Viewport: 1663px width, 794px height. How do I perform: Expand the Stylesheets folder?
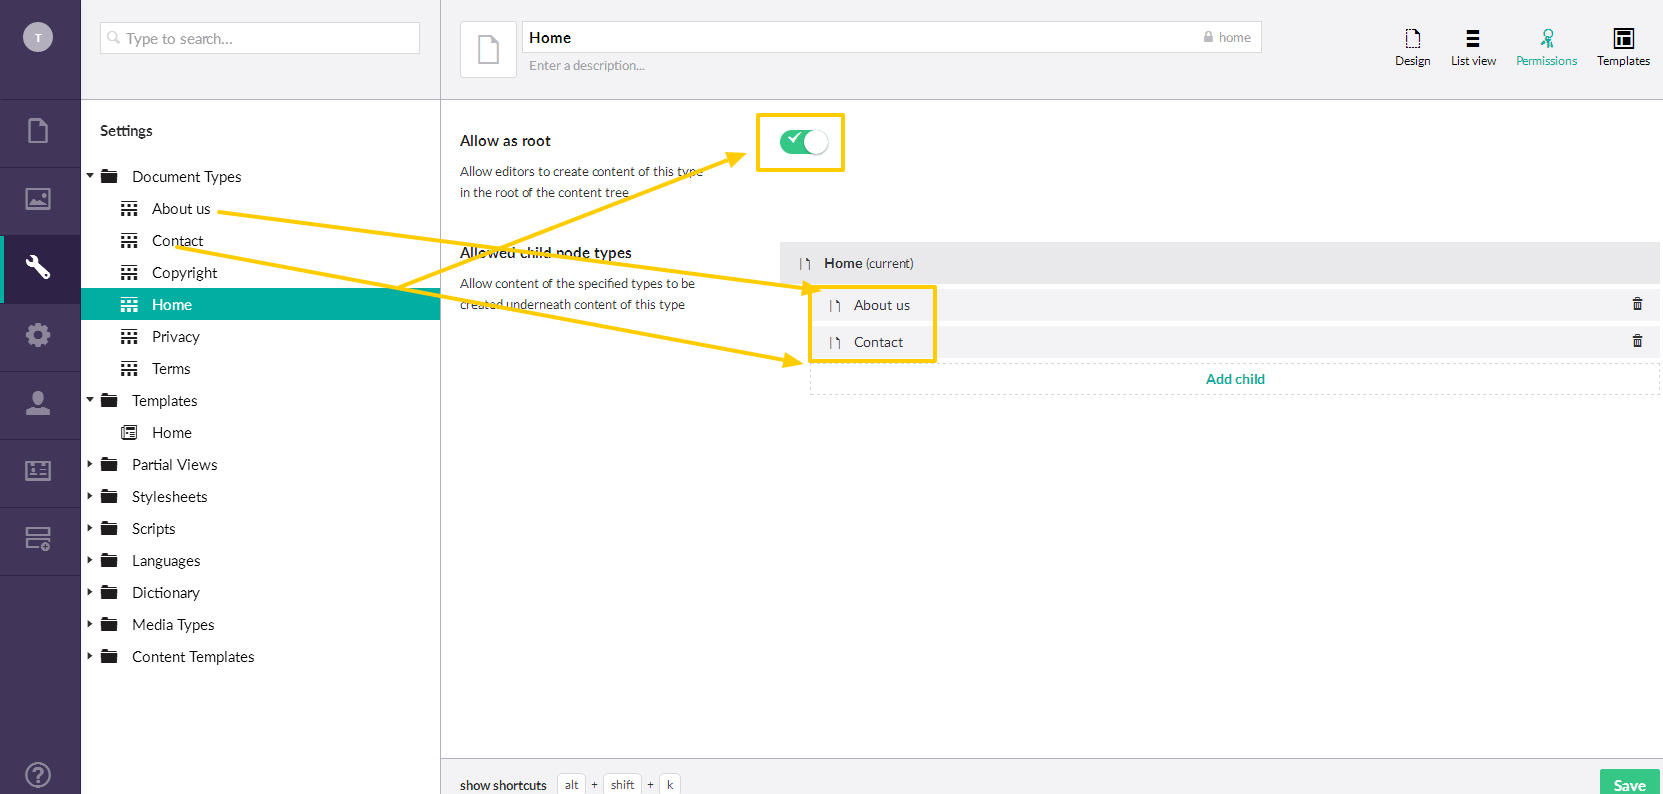point(90,496)
